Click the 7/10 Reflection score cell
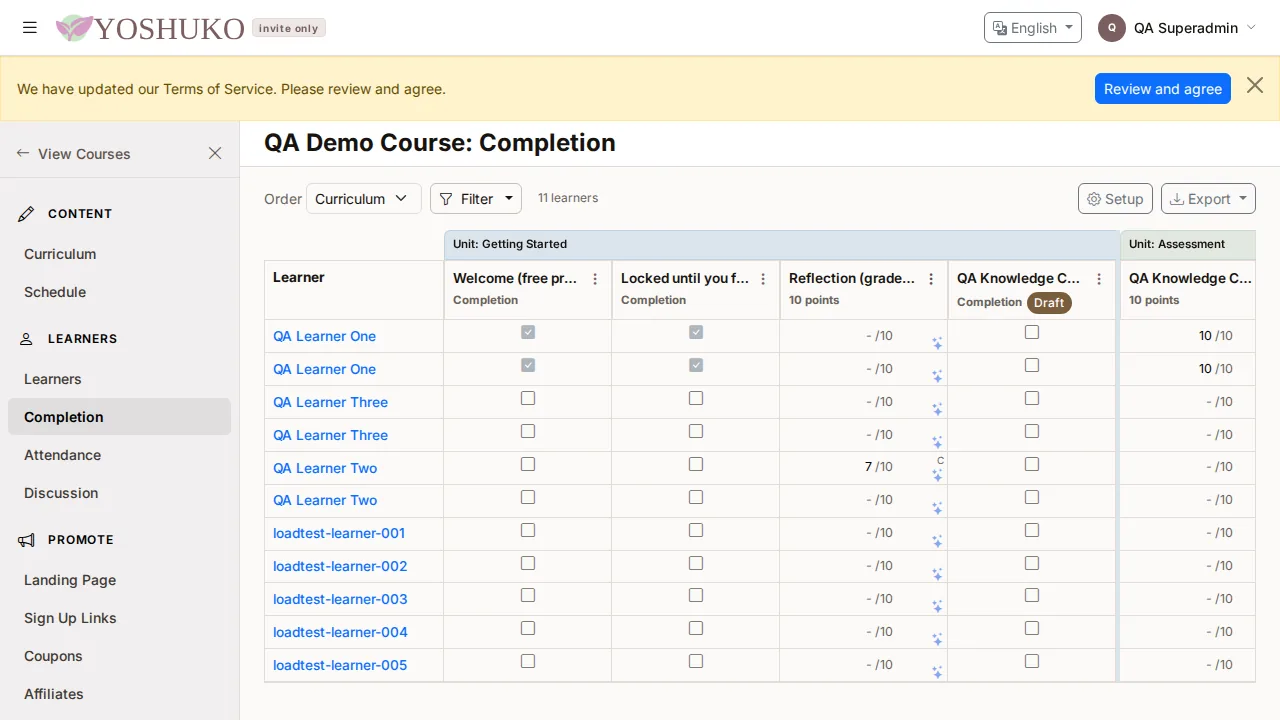 pyautogui.click(x=864, y=467)
